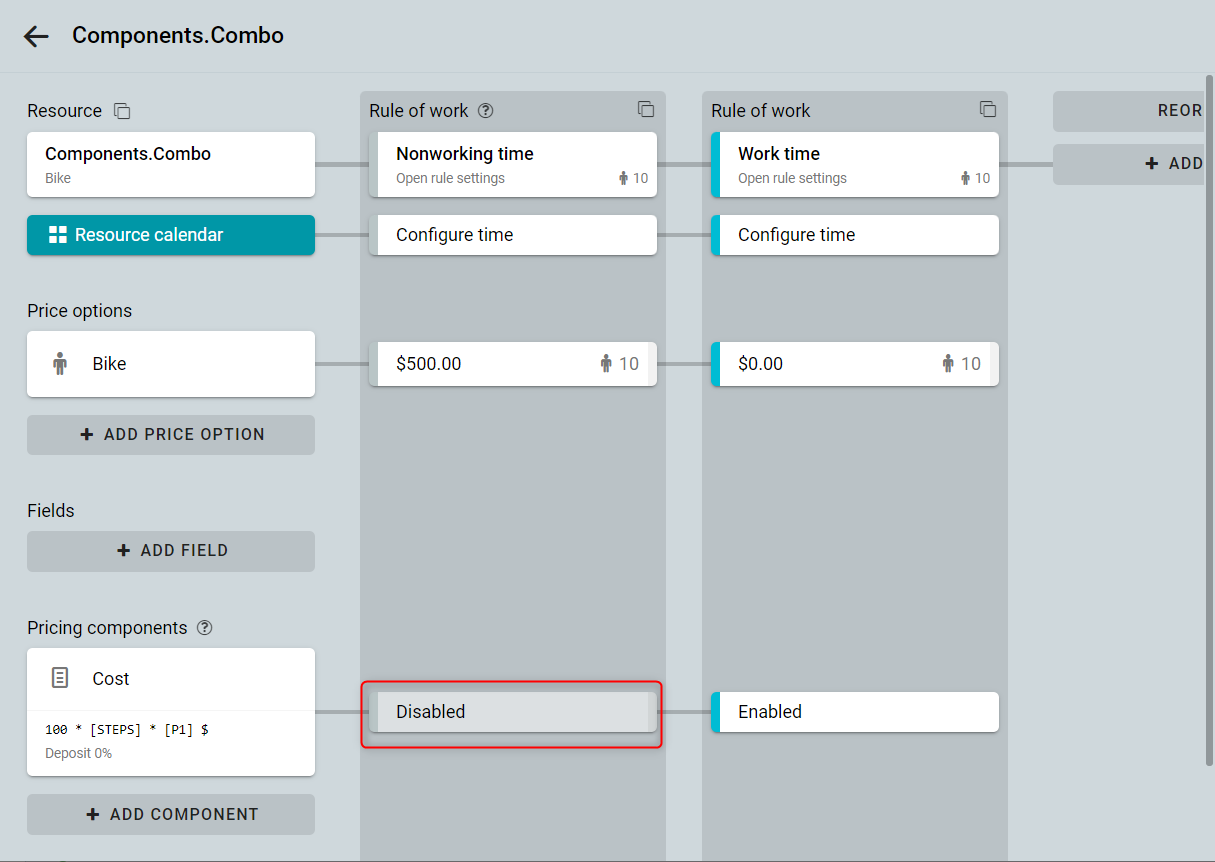This screenshot has width=1215, height=862.
Task: Toggle the Enabled state under Work time
Action: tap(855, 712)
